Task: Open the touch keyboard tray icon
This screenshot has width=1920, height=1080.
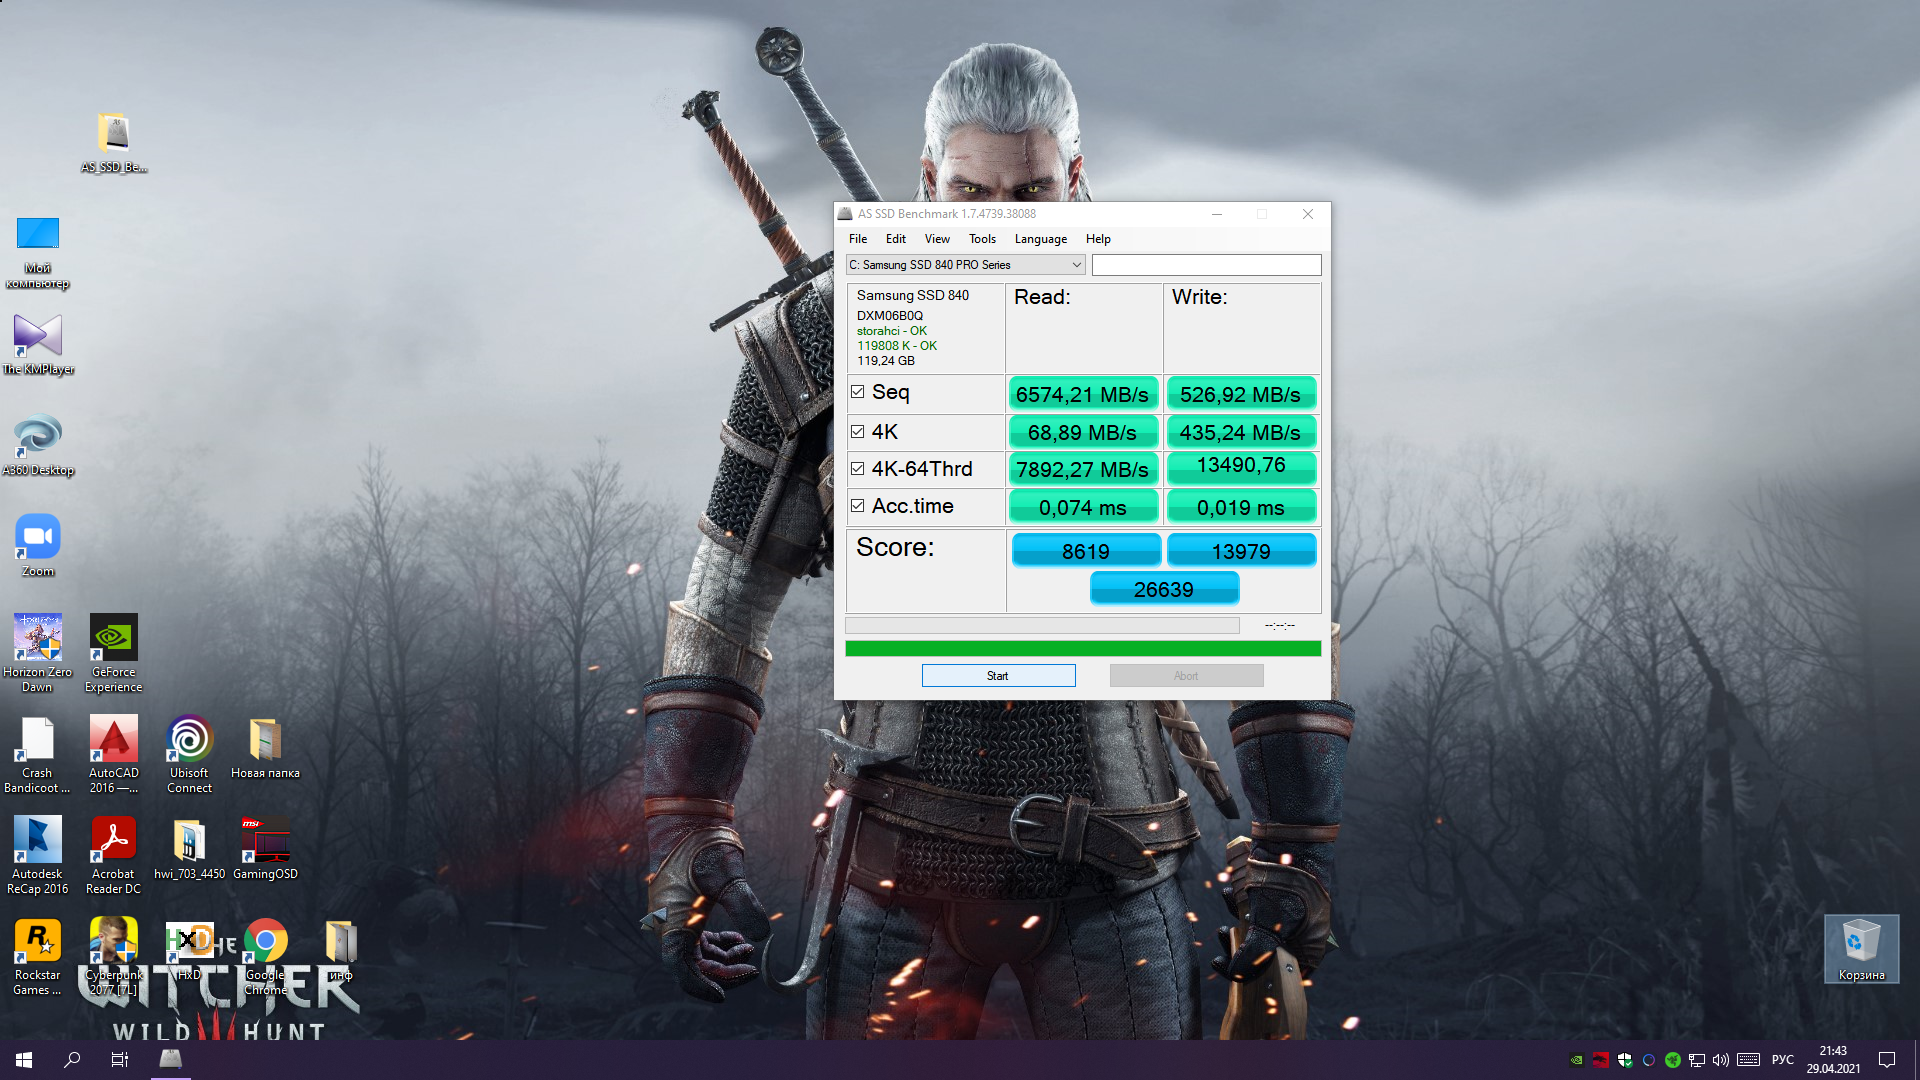Action: coord(1749,1060)
